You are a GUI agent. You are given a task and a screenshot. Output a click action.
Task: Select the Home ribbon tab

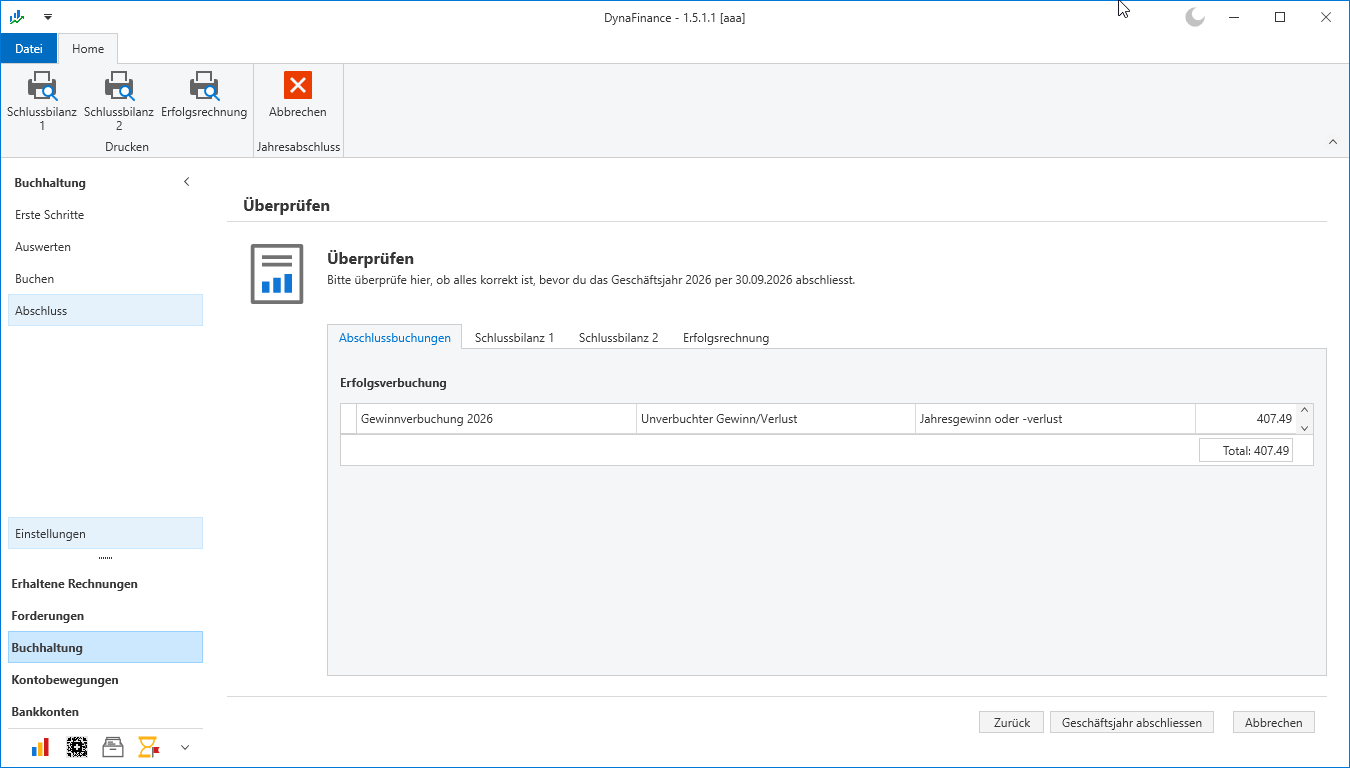coord(88,49)
